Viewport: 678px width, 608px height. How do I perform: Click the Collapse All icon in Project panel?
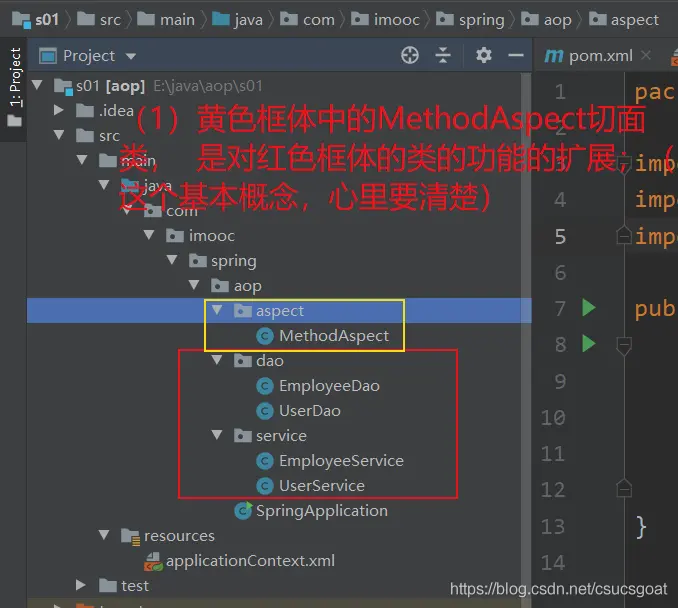tap(443, 55)
